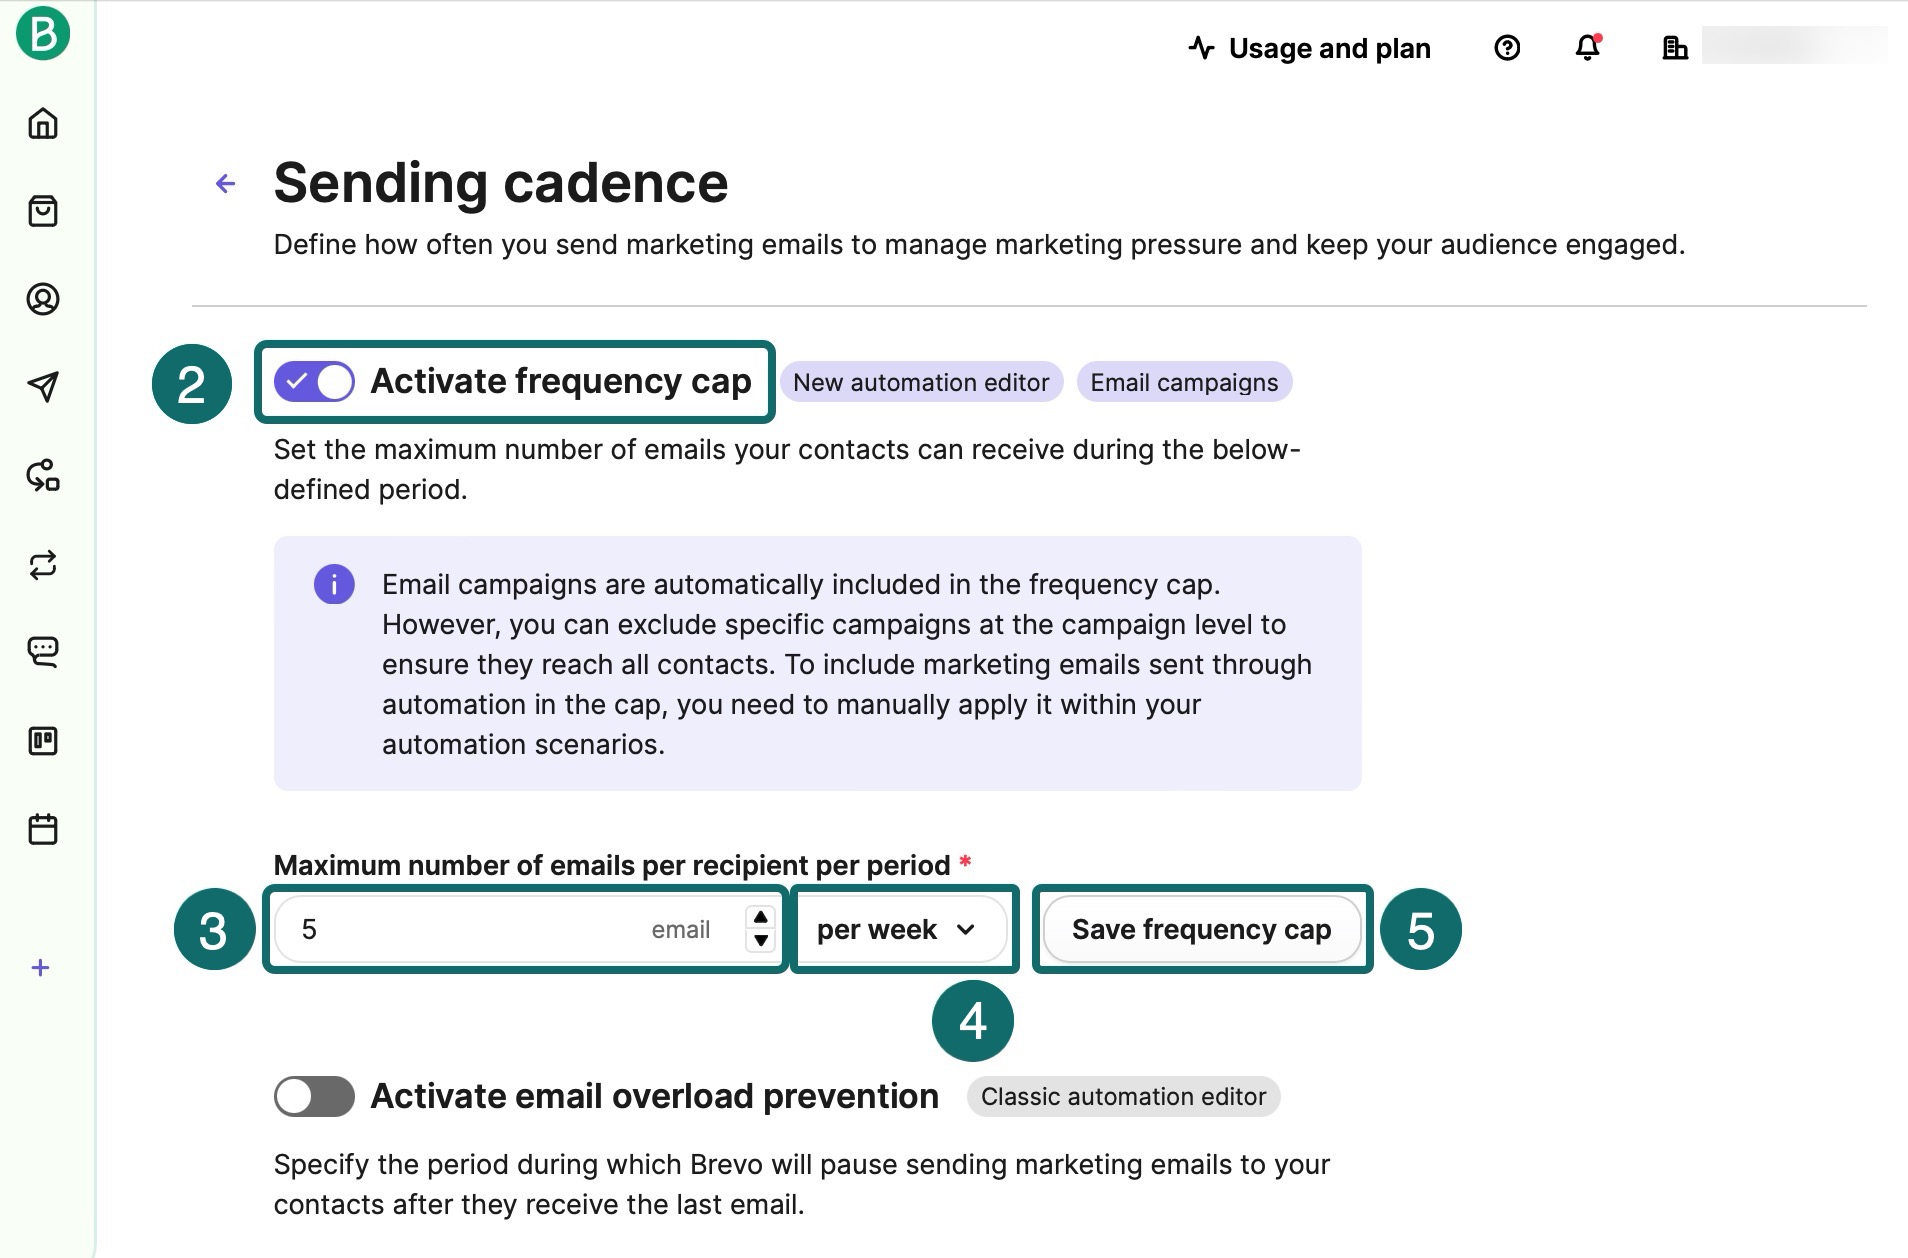
Task: Open the Home dashboard icon
Action: [43, 123]
